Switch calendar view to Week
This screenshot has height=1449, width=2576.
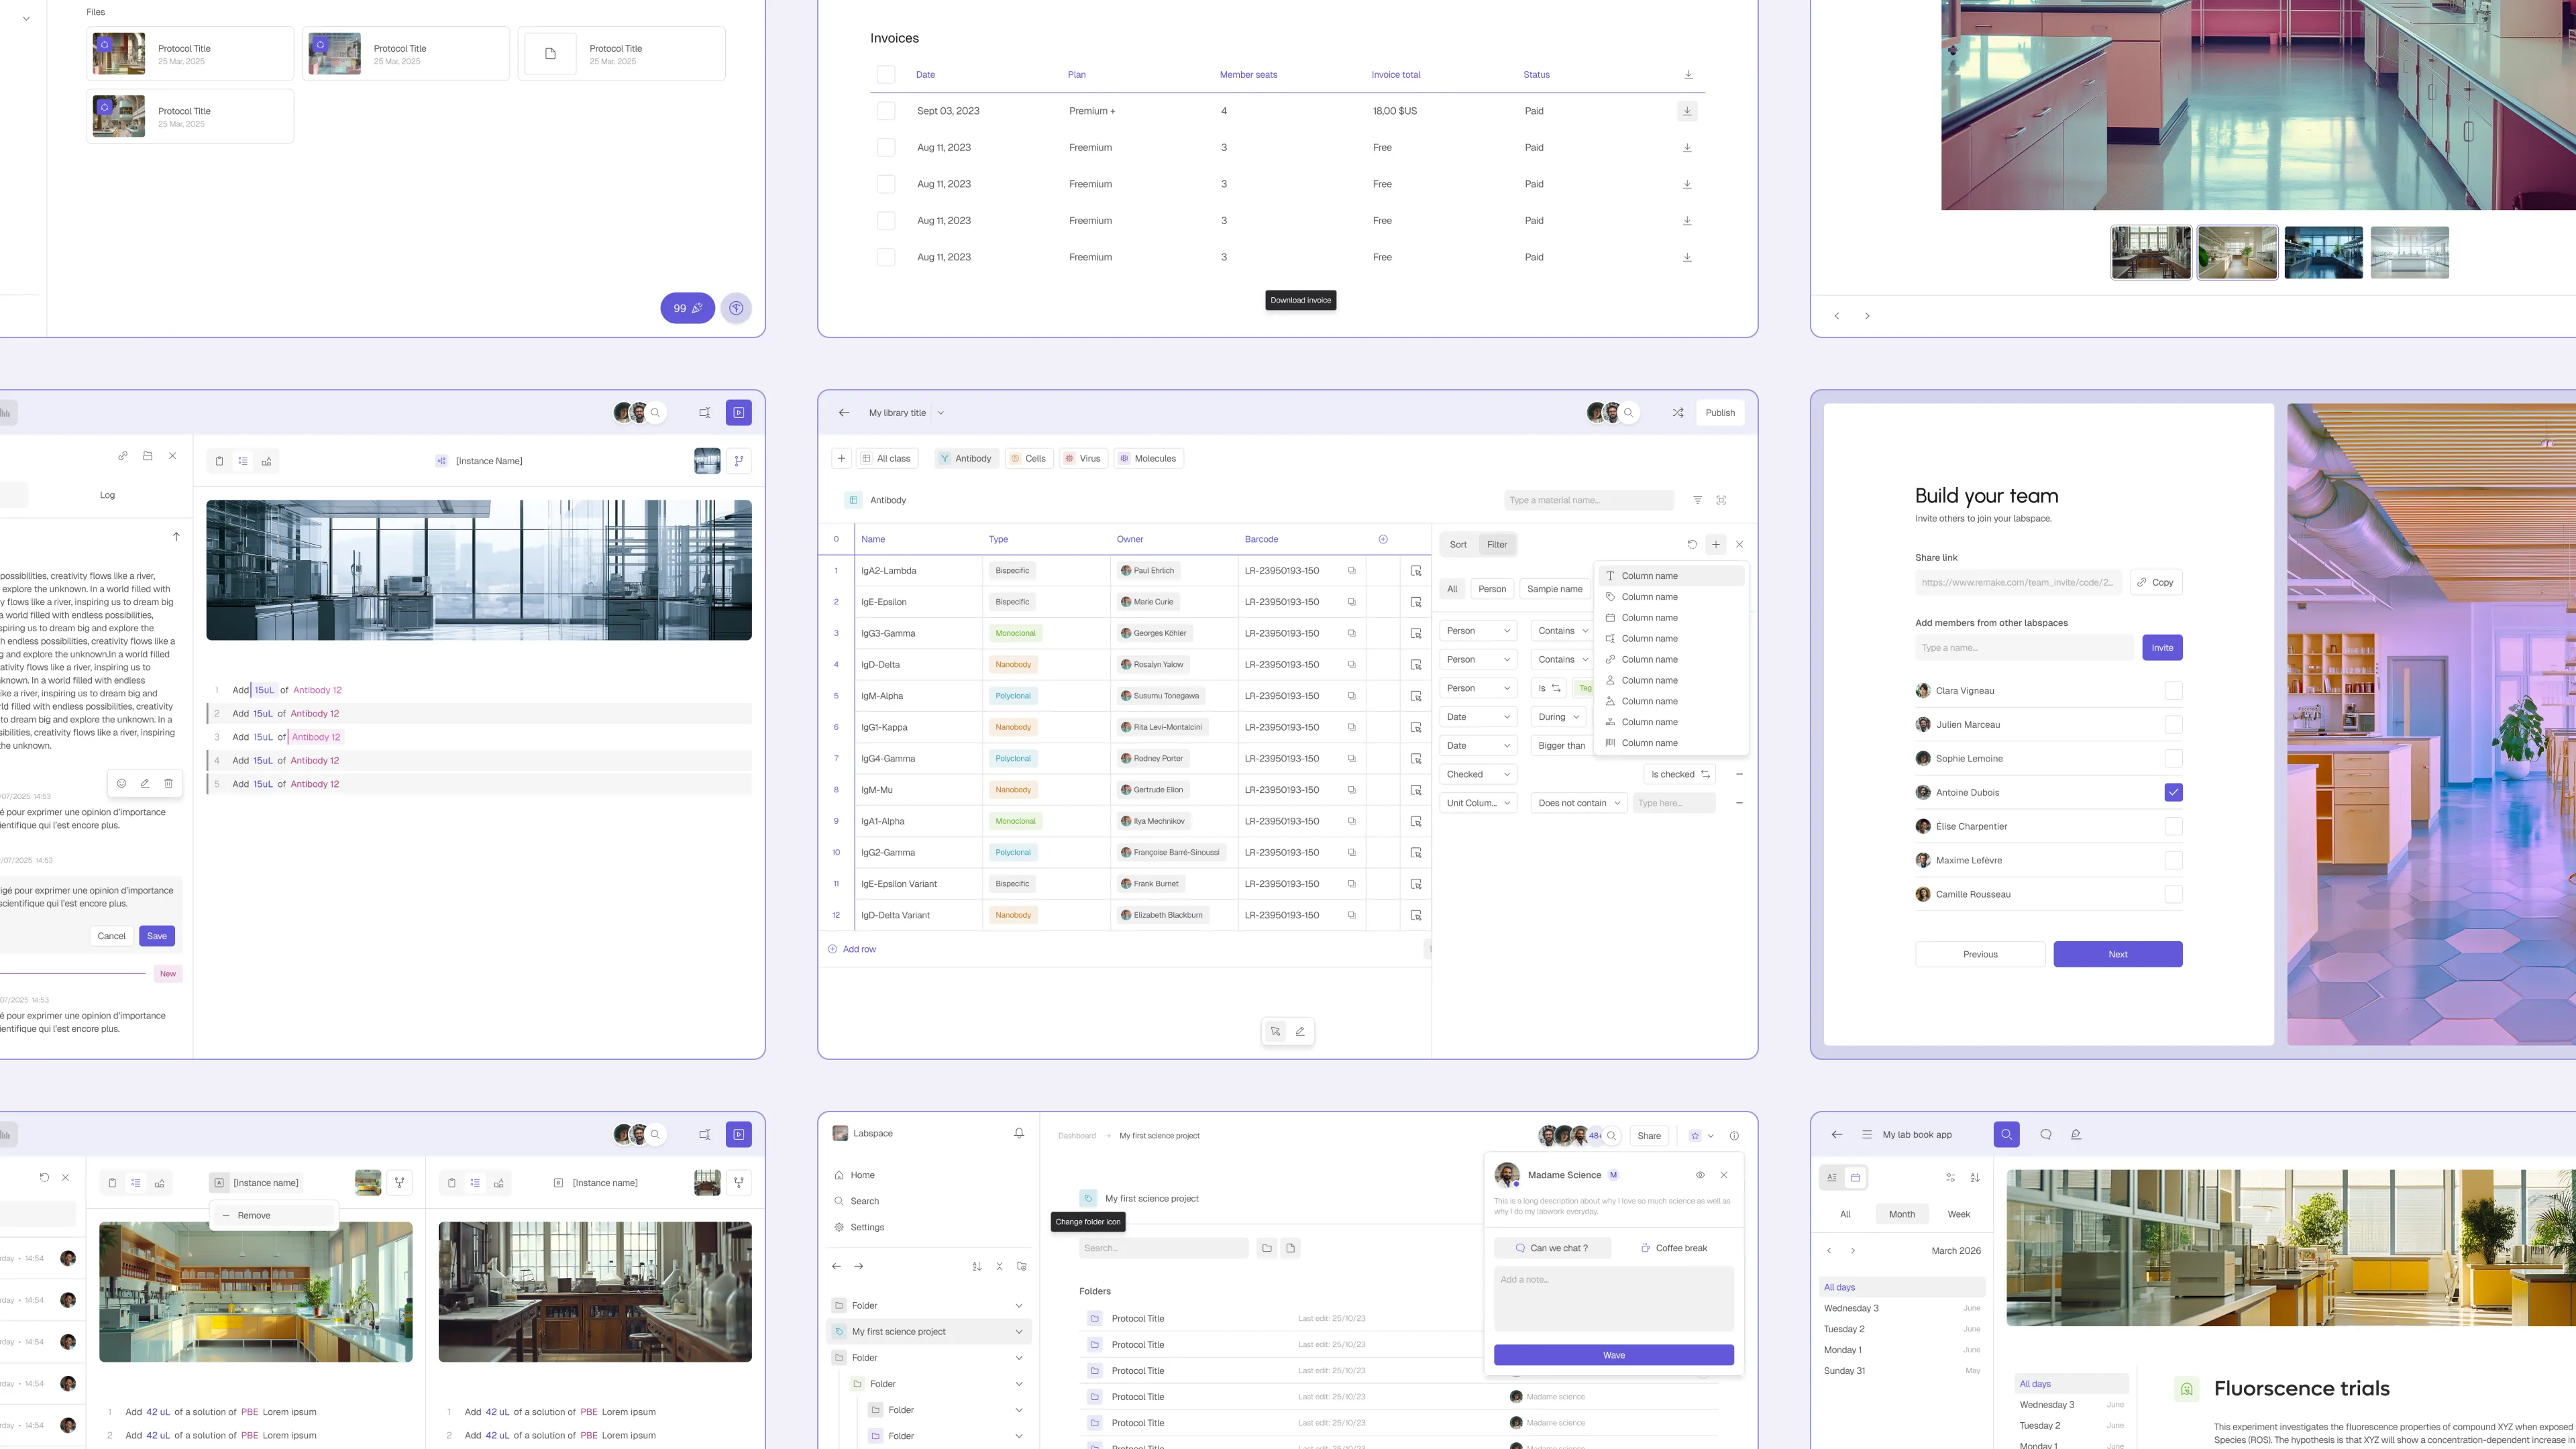coord(1958,1215)
